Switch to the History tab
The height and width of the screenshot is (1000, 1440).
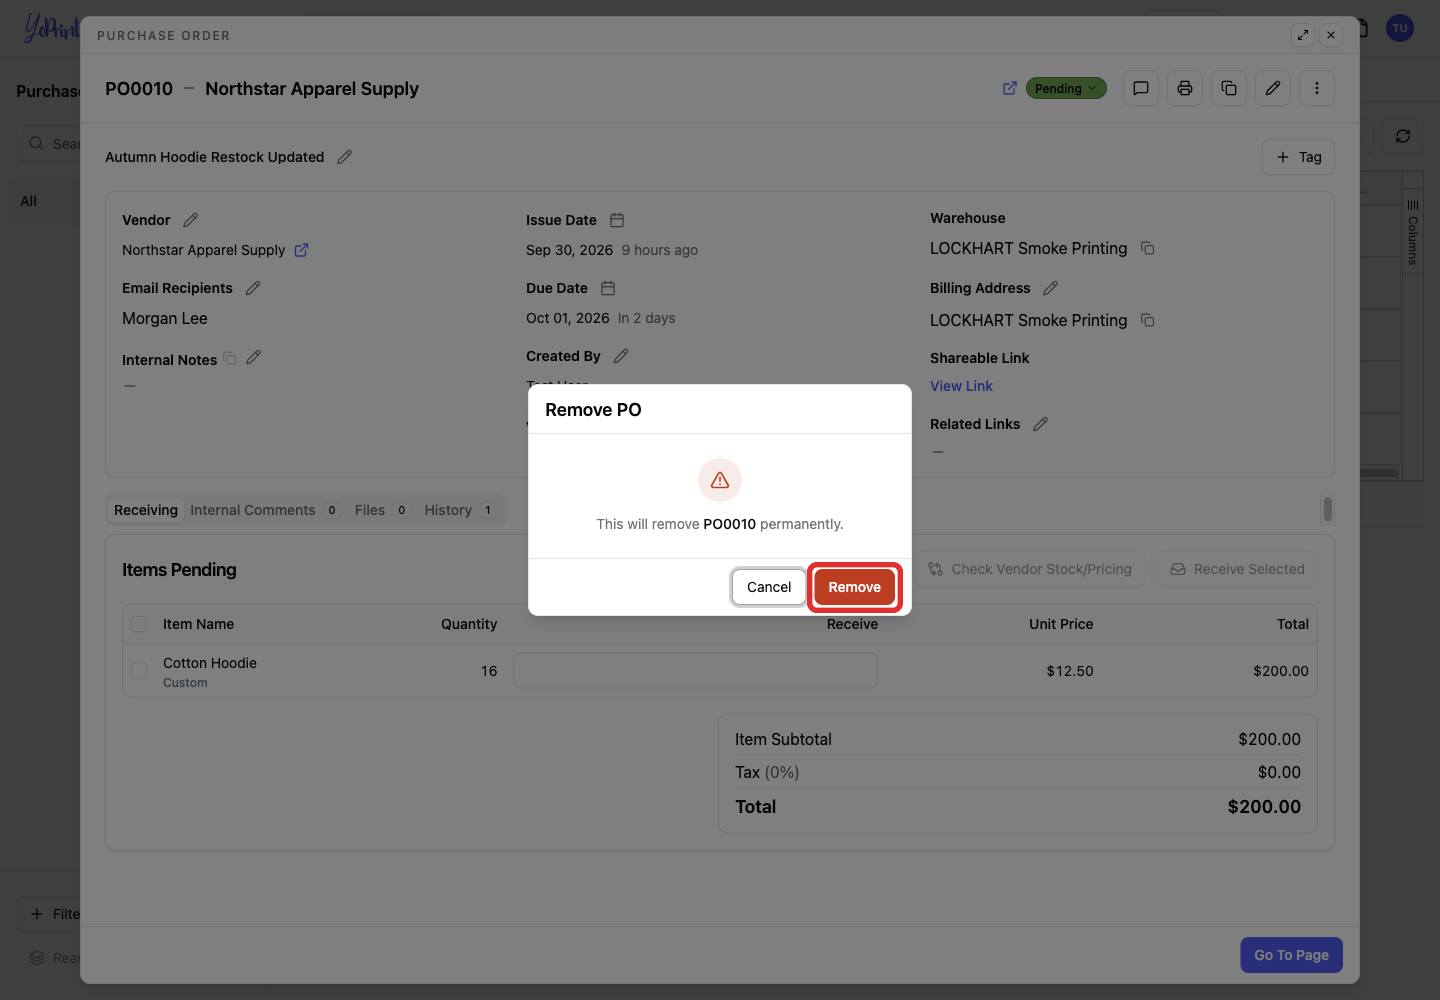pyautogui.click(x=459, y=510)
